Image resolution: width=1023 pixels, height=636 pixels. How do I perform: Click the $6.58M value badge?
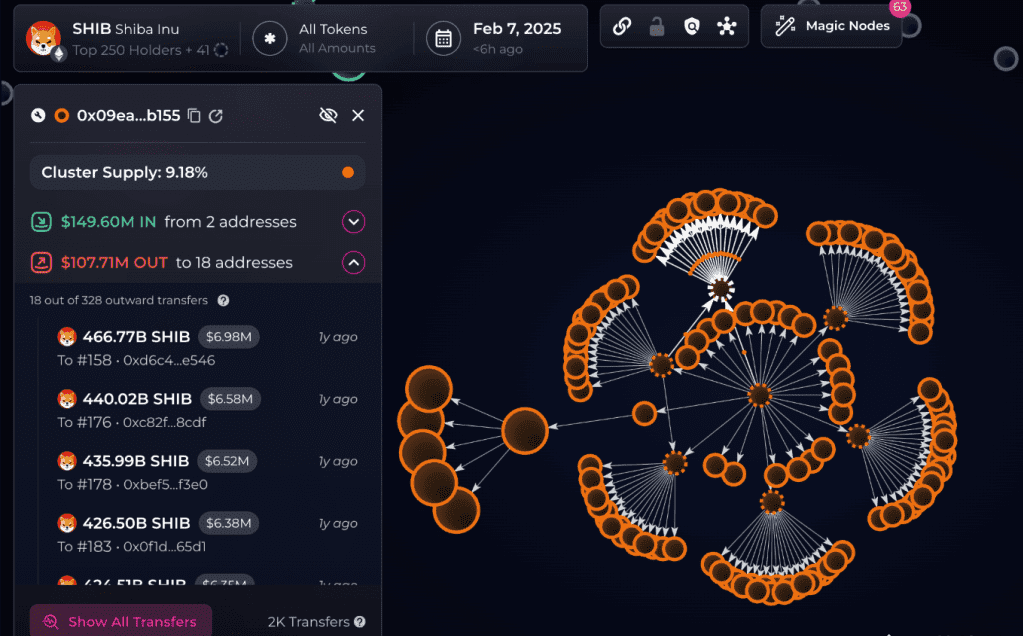click(230, 399)
